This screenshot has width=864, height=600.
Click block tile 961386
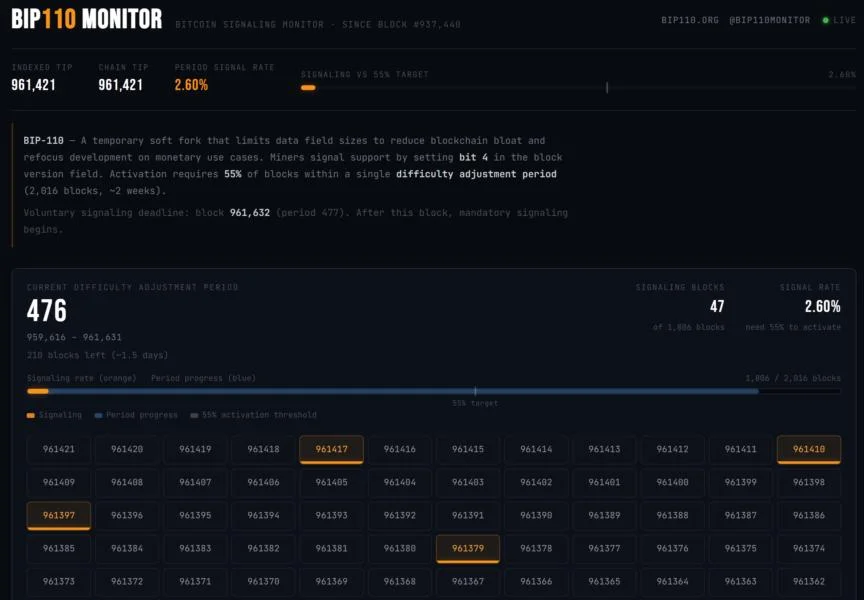pos(809,516)
